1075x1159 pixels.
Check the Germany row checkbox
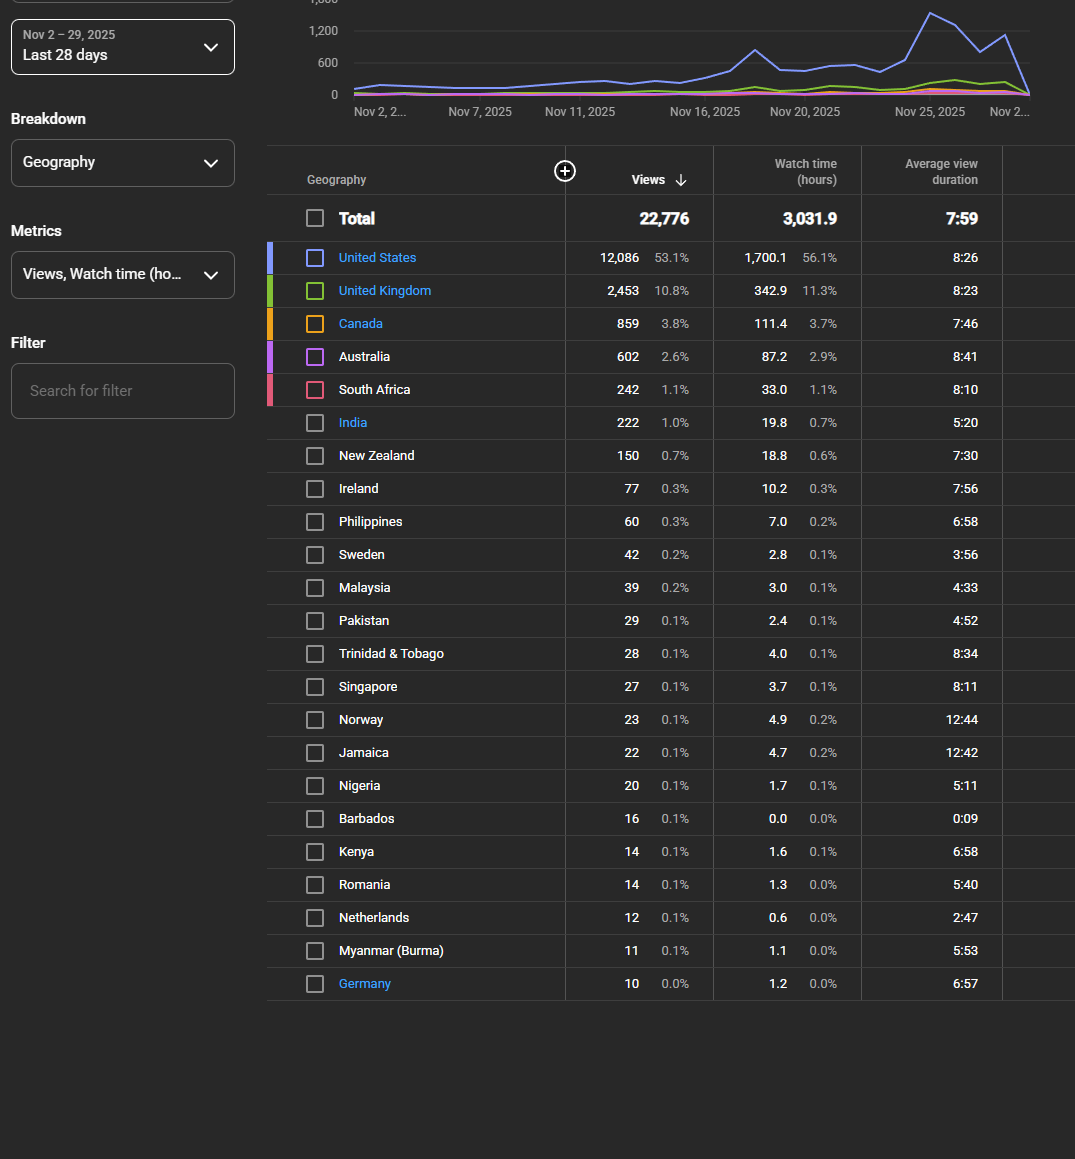315,984
